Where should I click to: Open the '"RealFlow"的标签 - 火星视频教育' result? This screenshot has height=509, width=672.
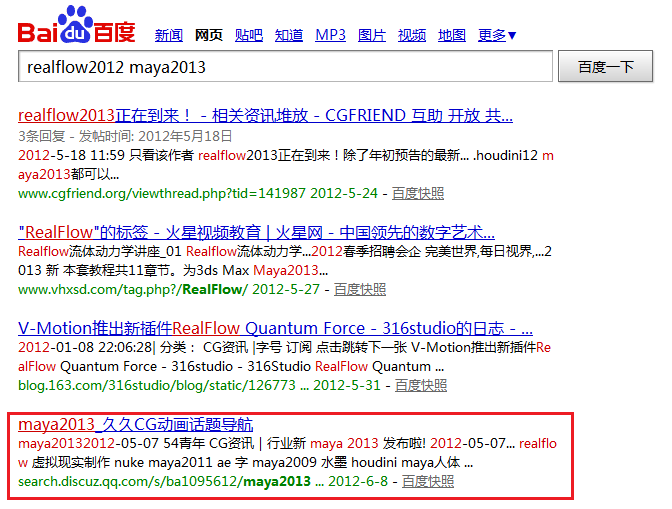pos(256,232)
